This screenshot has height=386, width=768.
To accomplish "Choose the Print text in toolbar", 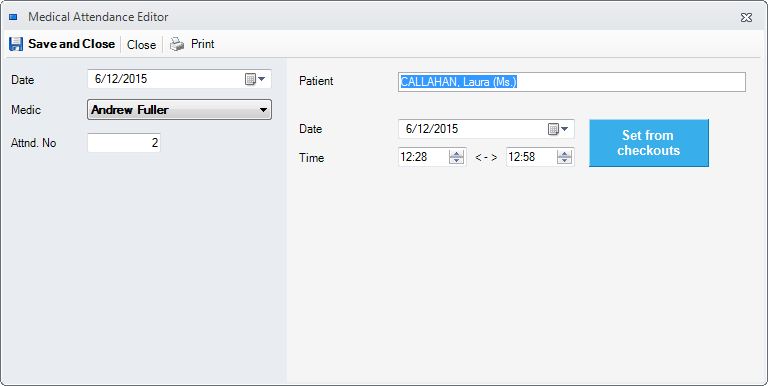I will click(202, 44).
